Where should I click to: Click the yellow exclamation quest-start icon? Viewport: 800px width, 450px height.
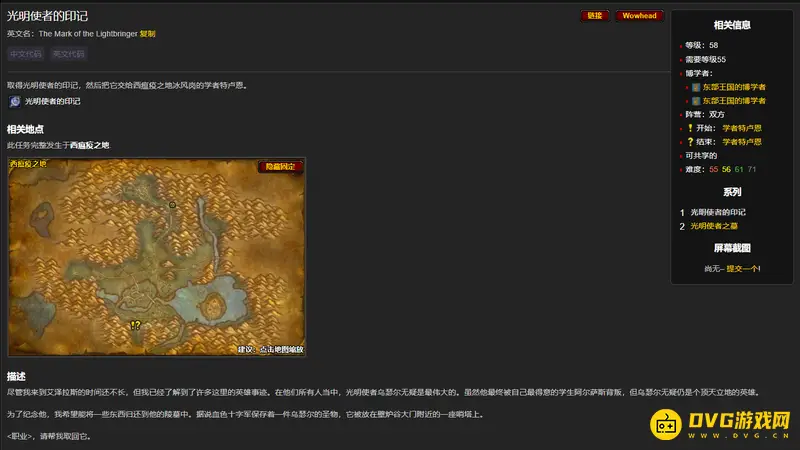[x=690, y=128]
